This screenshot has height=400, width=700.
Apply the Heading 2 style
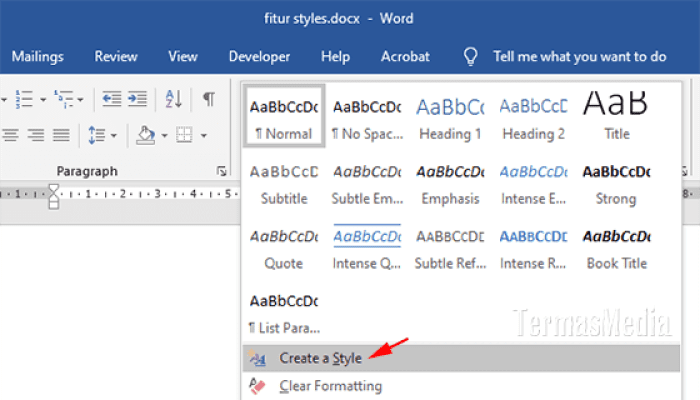(x=533, y=118)
